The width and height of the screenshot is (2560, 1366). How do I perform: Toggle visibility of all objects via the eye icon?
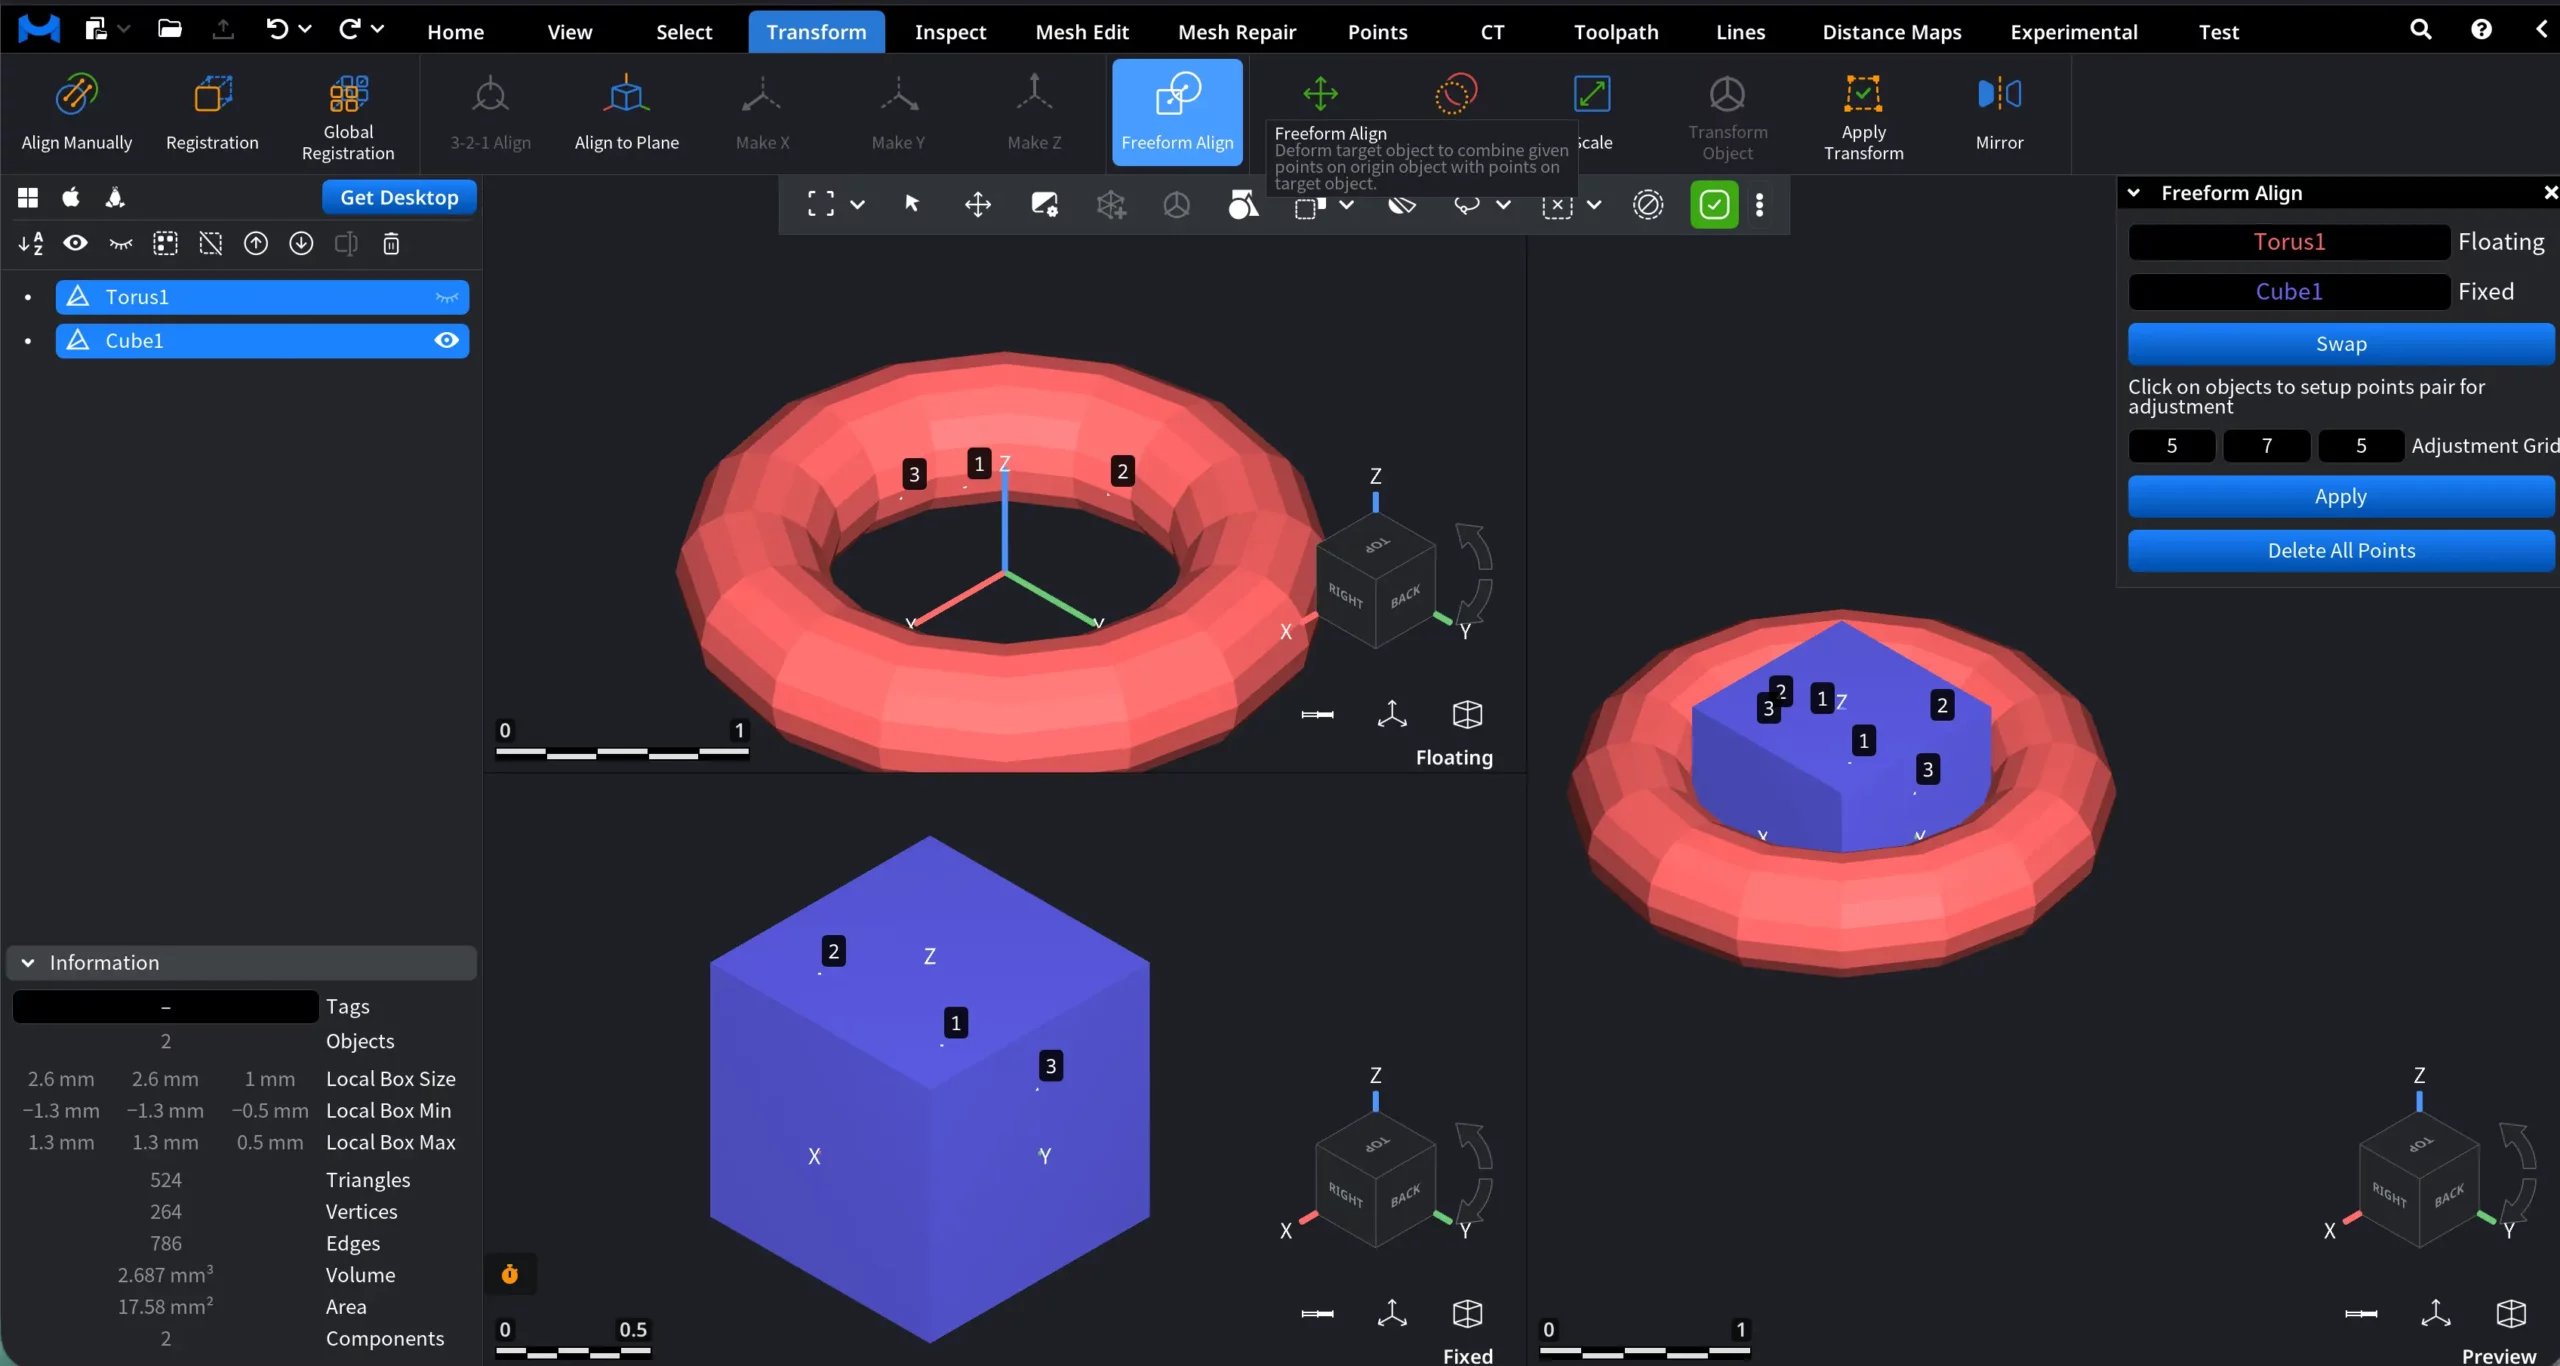point(75,244)
